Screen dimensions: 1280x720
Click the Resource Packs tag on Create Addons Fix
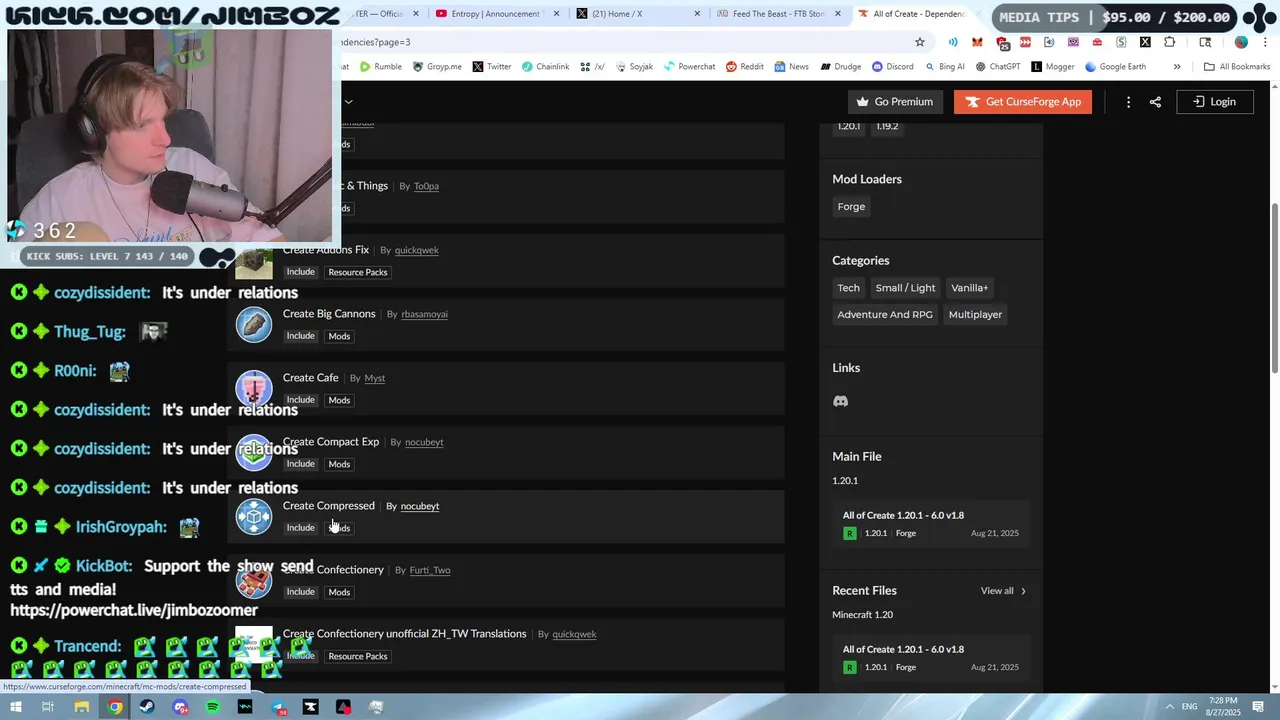pos(358,272)
